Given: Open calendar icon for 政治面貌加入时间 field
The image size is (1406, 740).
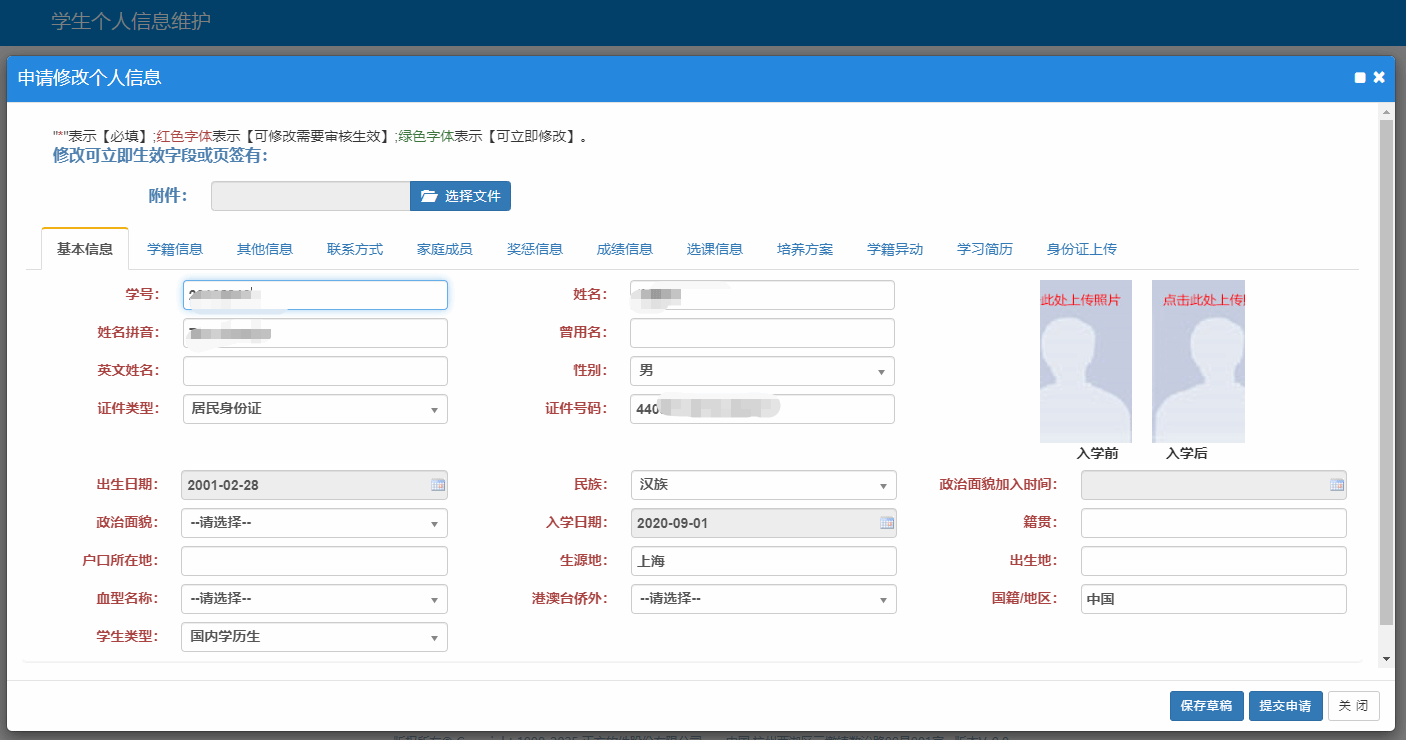Looking at the screenshot, I should coord(1336,485).
